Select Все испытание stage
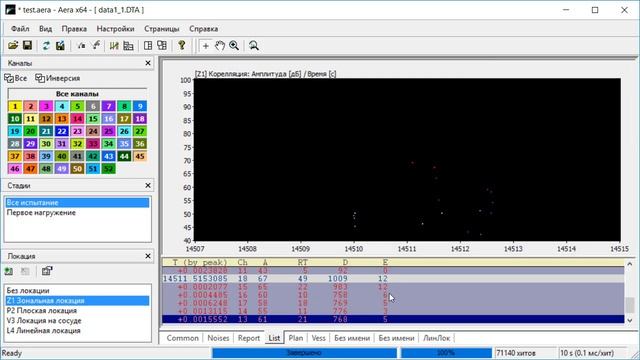The width and height of the screenshot is (640, 360). (77, 203)
